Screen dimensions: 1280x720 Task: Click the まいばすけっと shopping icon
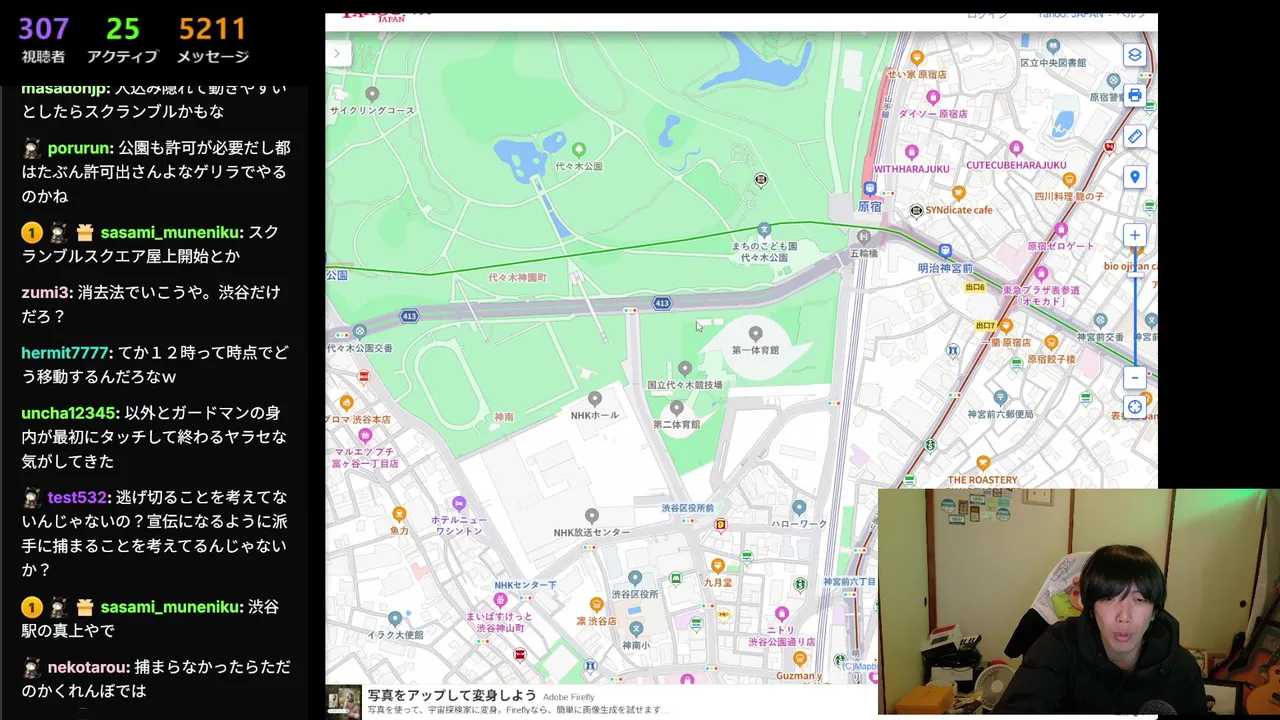(499, 602)
